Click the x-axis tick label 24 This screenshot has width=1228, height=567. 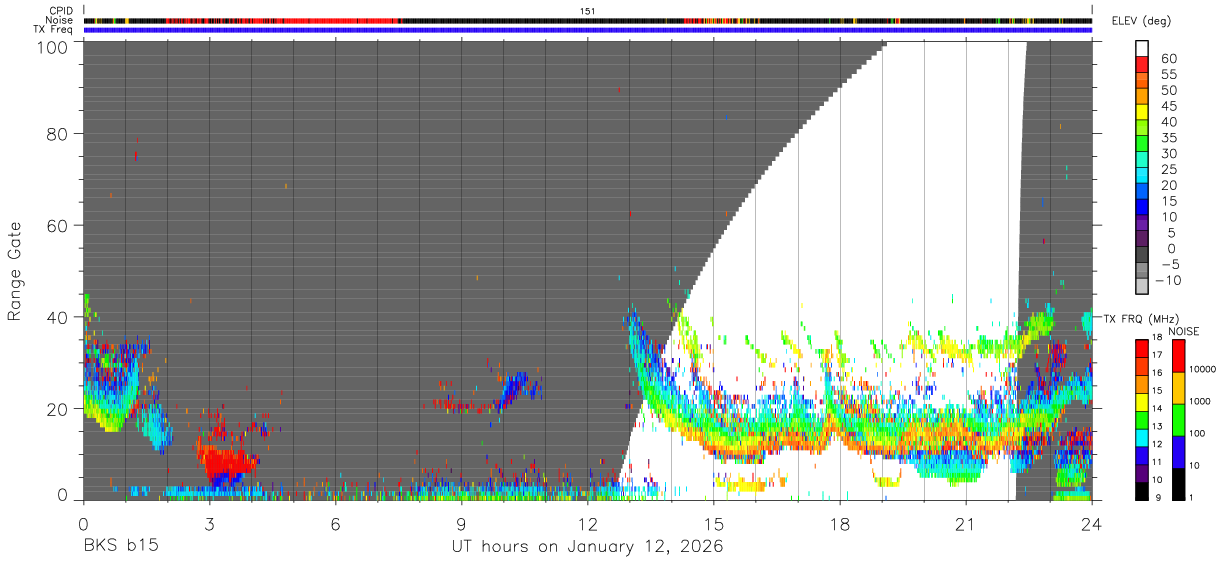tap(1092, 524)
